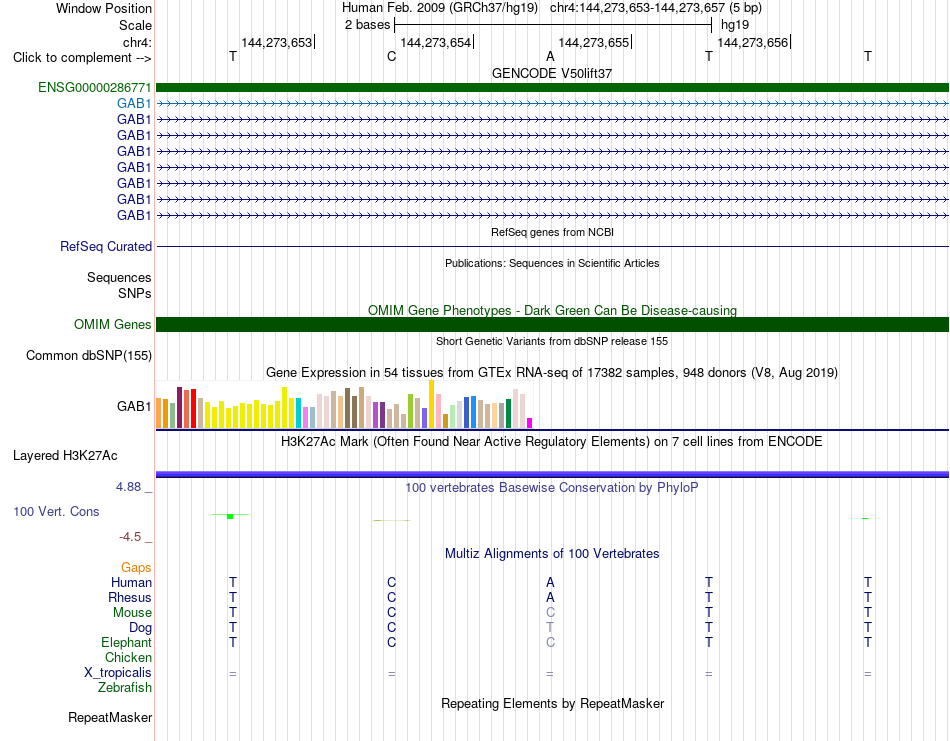Viewport: 950px width, 741px height.
Task: Click the Human Feb. 2009 (GRCh37/hg19) heading
Action: click(440, 8)
